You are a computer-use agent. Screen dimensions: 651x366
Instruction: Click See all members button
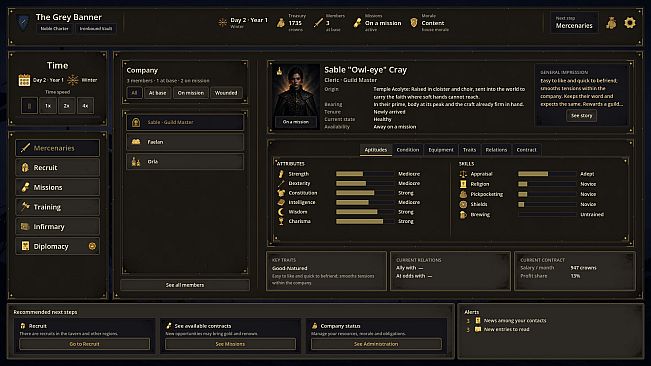click(185, 285)
